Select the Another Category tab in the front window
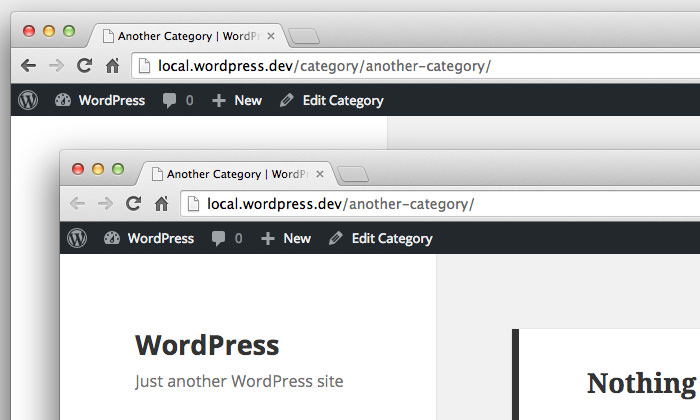Image resolution: width=700 pixels, height=420 pixels. pos(236,174)
